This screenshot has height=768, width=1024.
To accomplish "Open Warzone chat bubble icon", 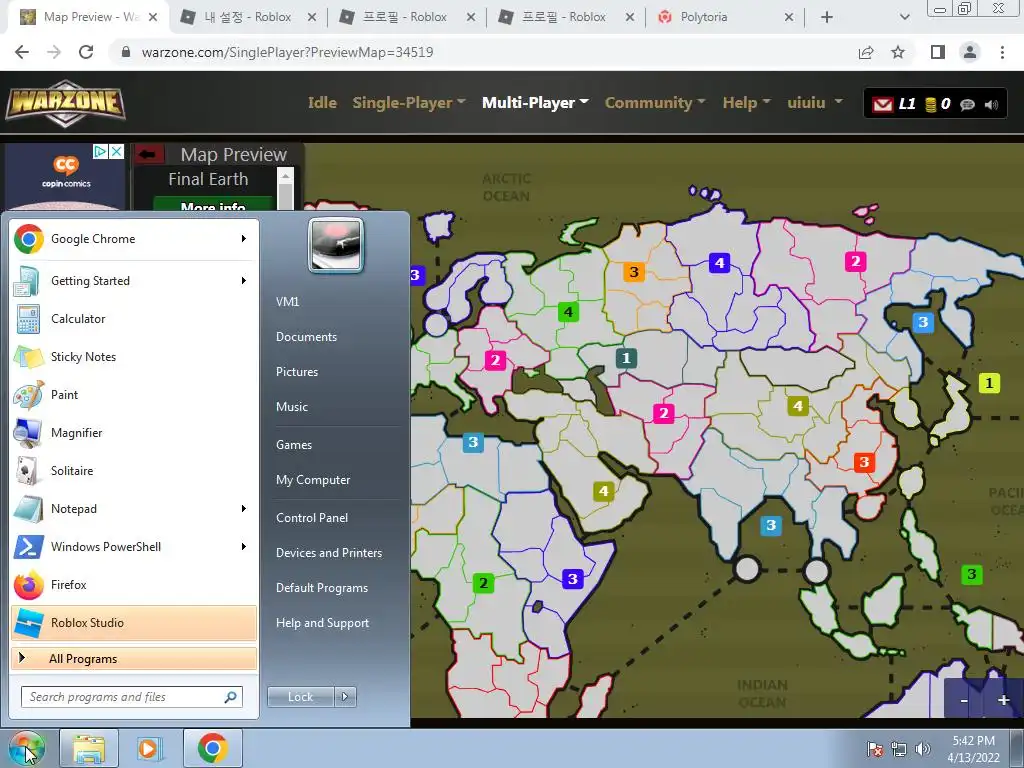I will [967, 104].
